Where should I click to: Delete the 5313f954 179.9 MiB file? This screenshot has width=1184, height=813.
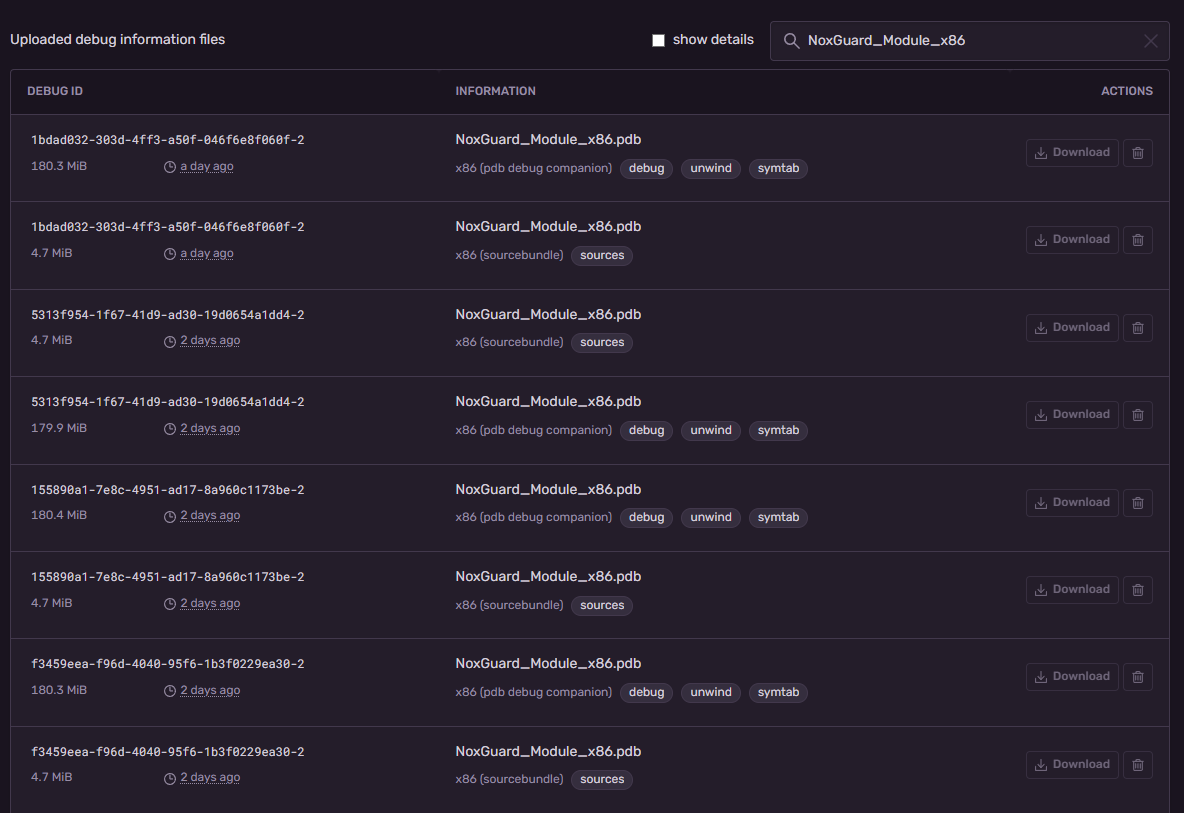click(1137, 414)
